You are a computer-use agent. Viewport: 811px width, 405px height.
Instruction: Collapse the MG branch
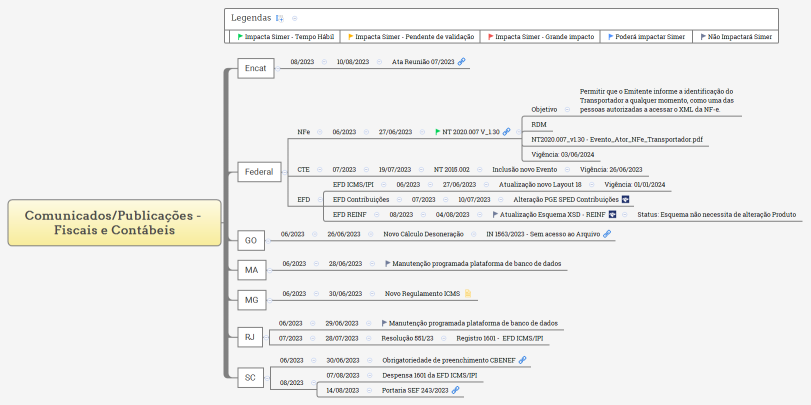coord(269,299)
